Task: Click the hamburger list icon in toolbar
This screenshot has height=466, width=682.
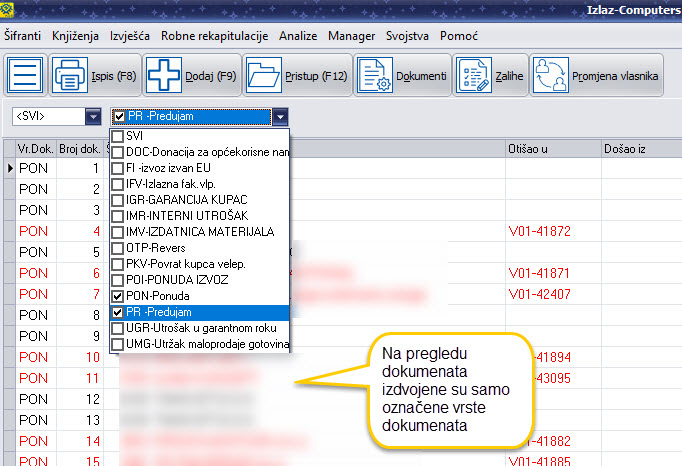Action: pos(26,76)
